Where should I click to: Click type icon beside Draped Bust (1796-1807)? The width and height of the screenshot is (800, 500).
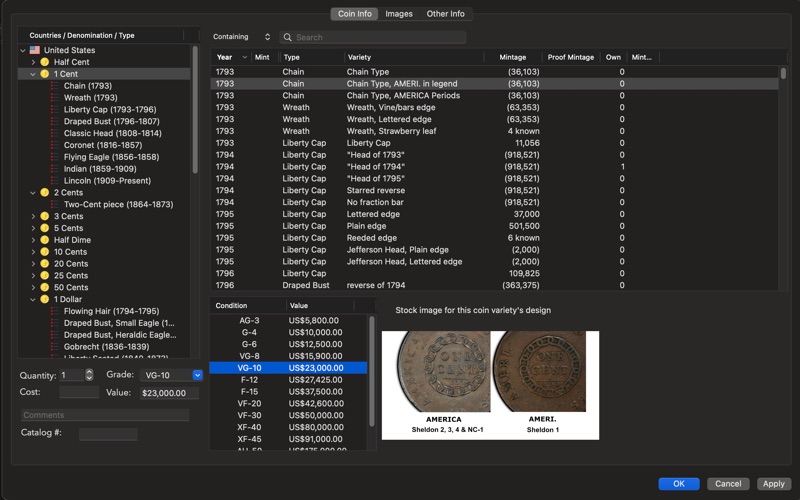[x=55, y=121]
